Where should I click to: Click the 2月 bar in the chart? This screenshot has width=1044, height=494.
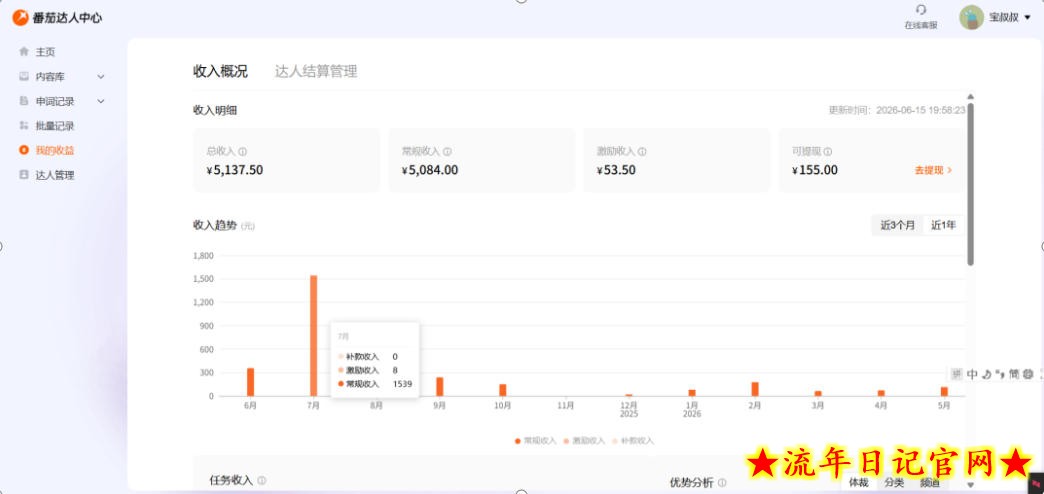tap(755, 389)
